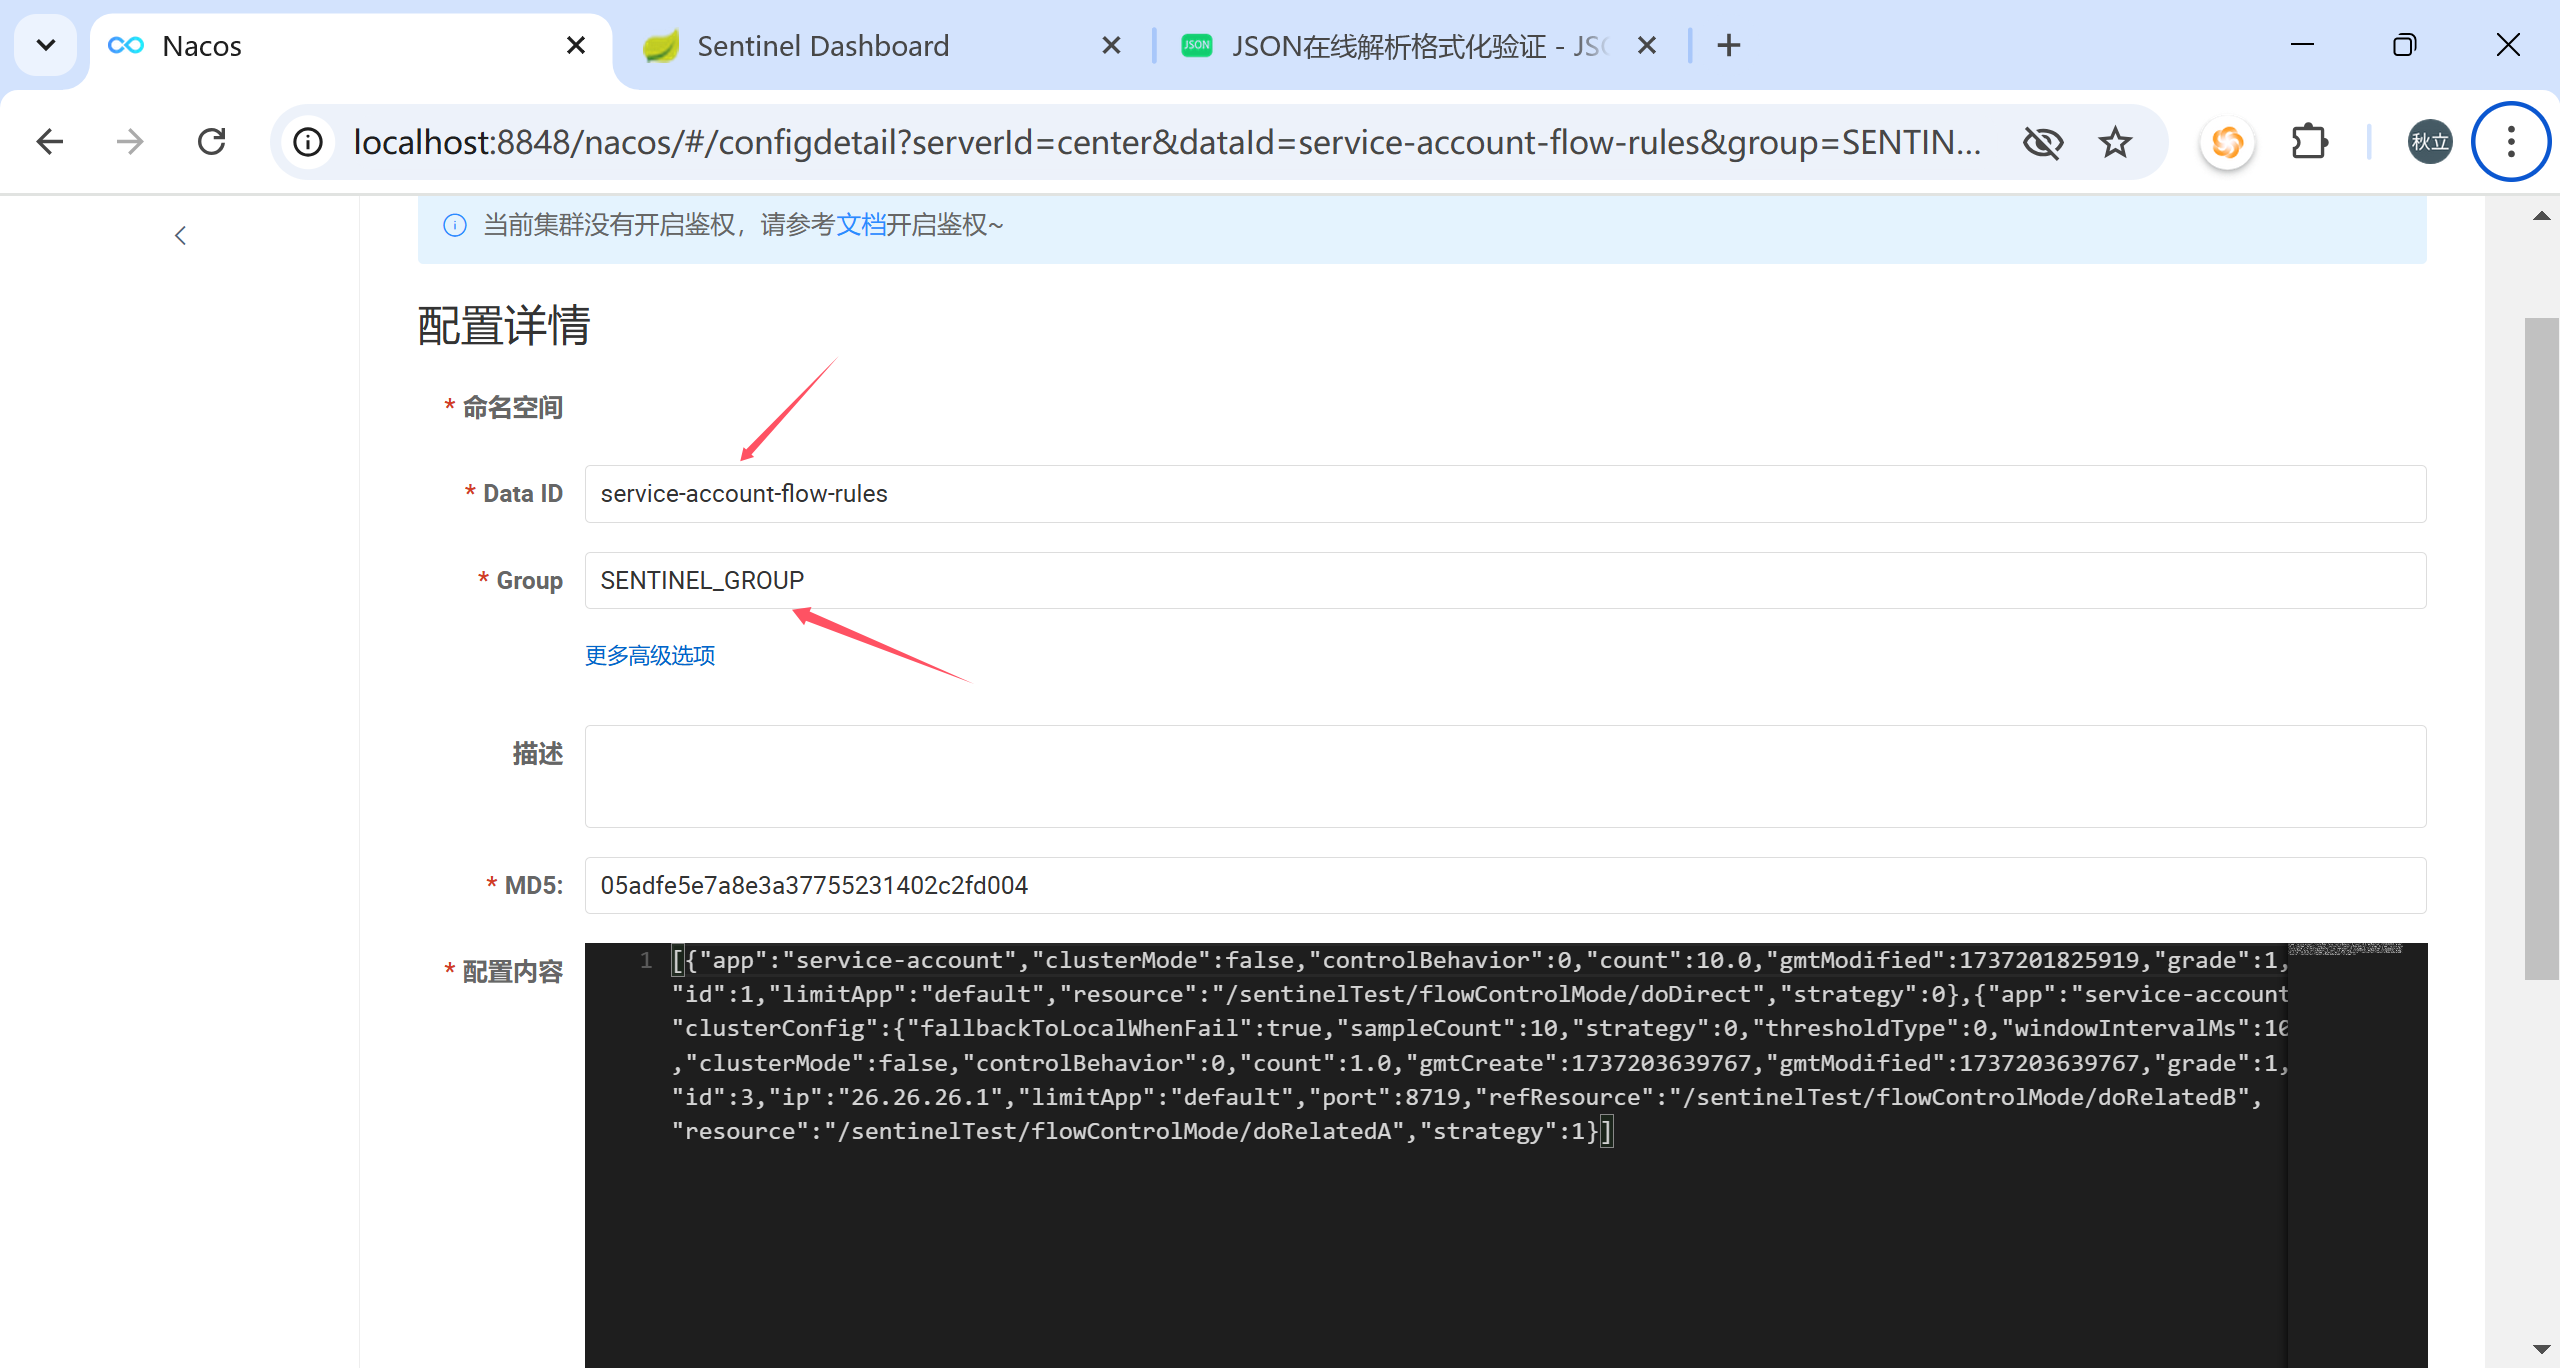The width and height of the screenshot is (2560, 1368).
Task: Click the browser back arrow
Action: point(50,142)
